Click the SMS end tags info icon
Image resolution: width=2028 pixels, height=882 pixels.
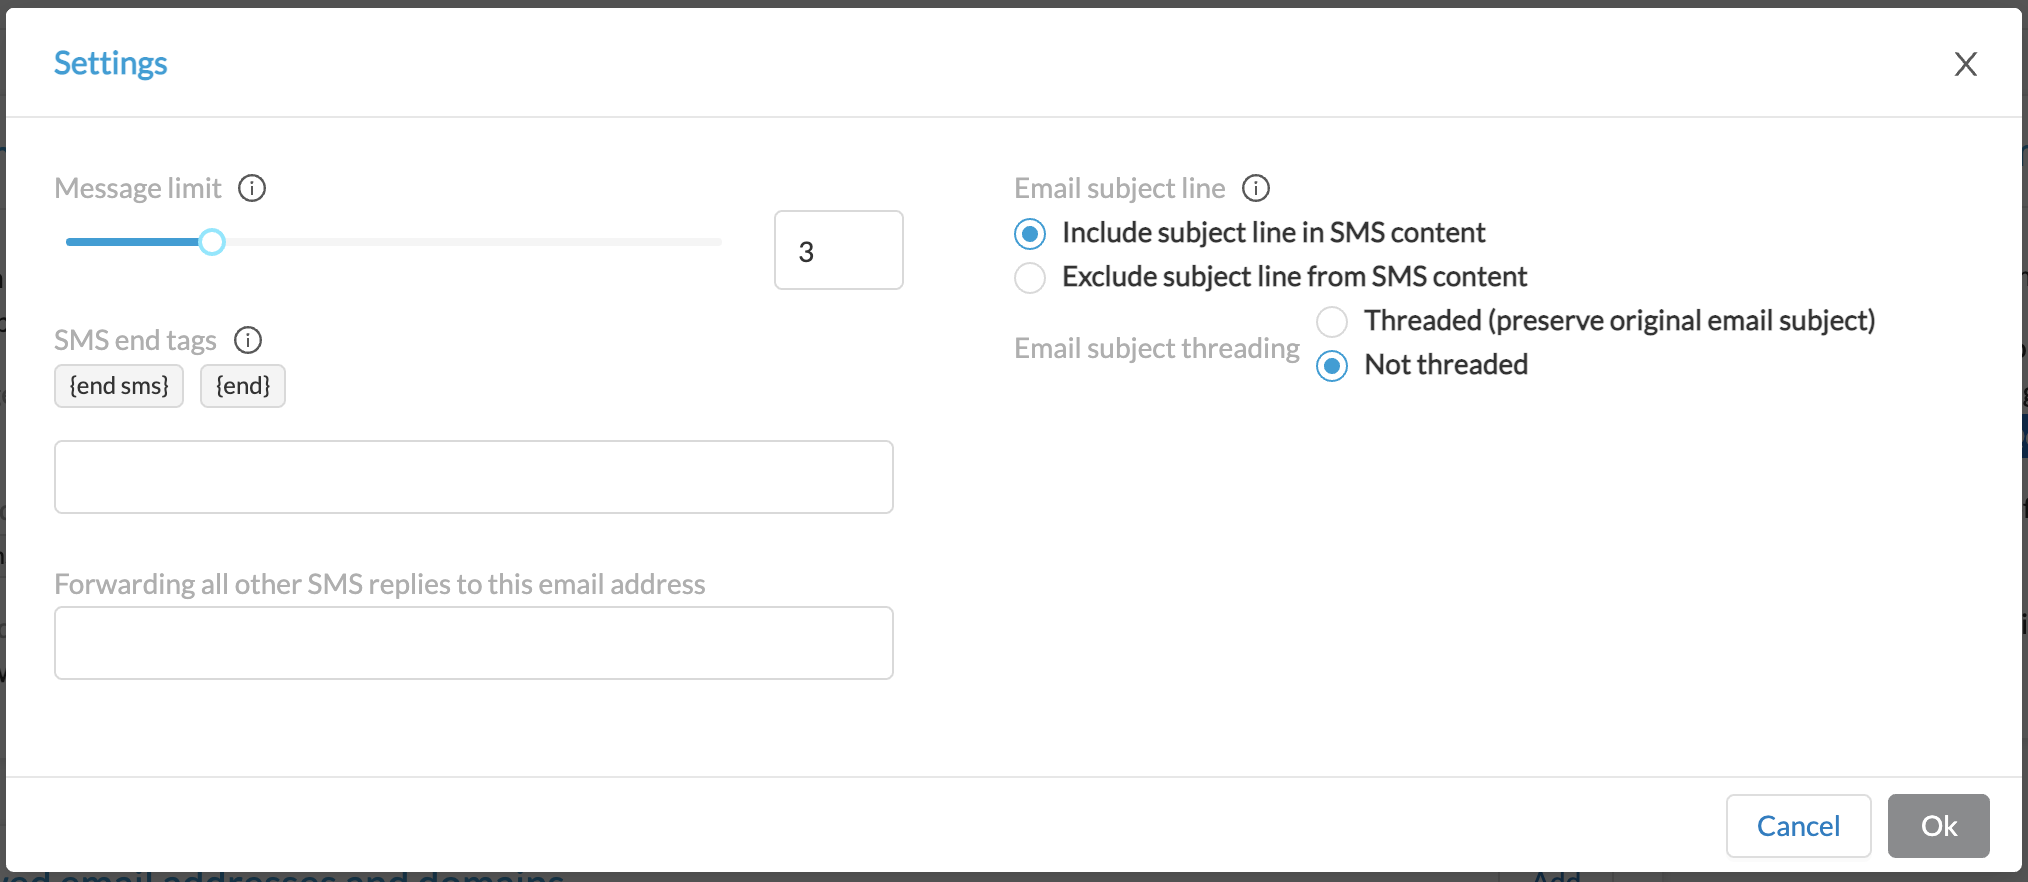click(x=248, y=340)
